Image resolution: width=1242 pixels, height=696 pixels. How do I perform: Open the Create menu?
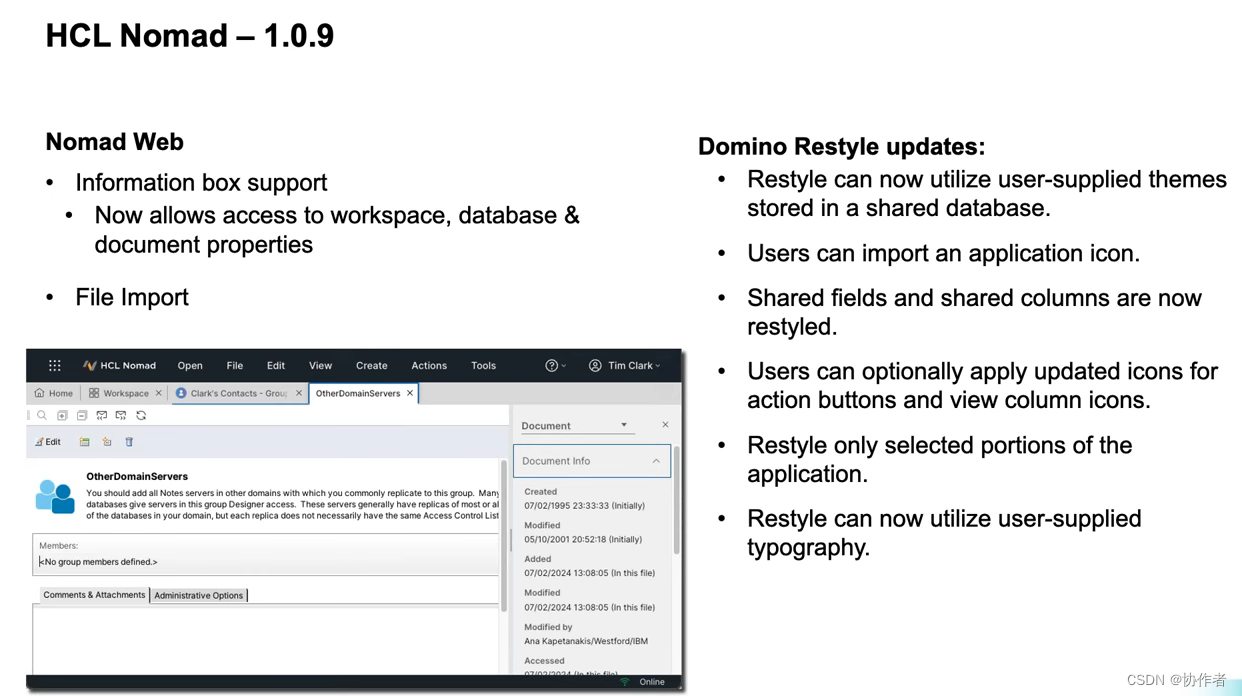point(371,366)
